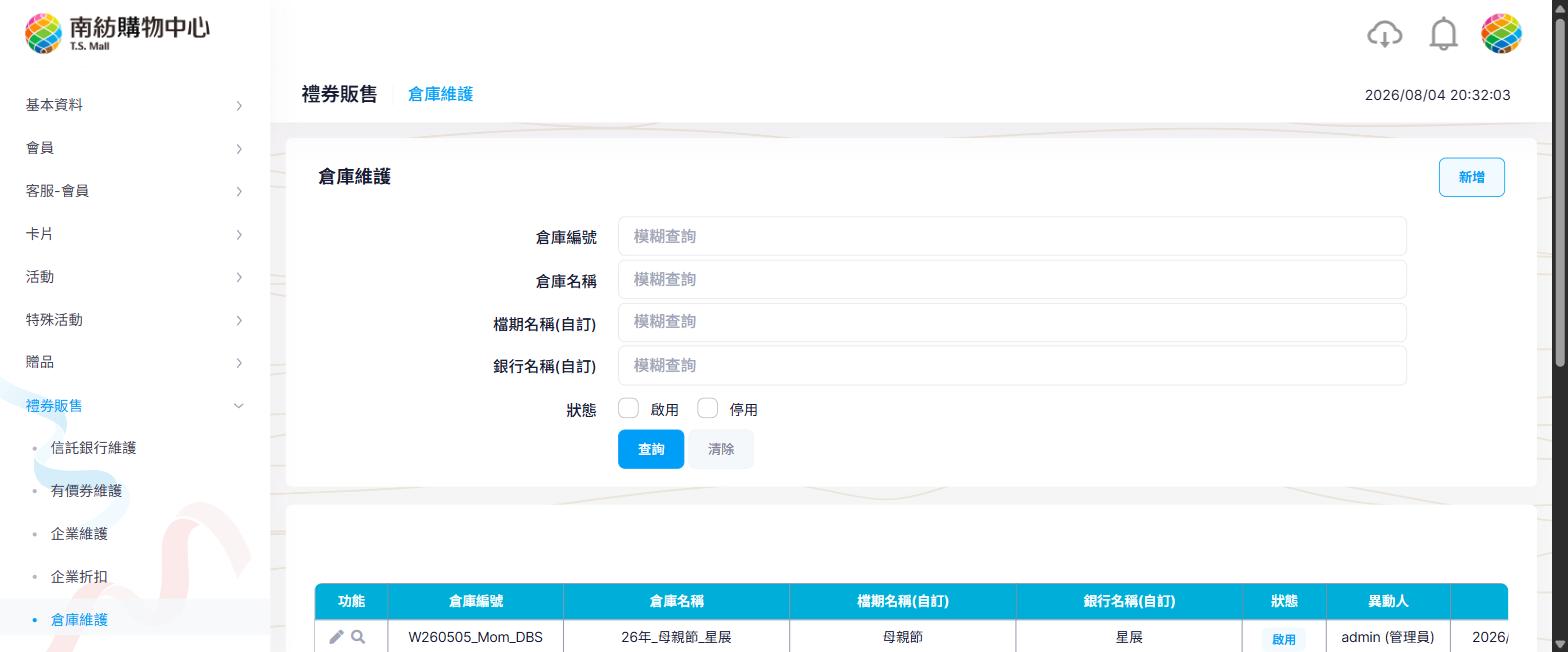Click the 功能 column header
Image resolution: width=1568 pixels, height=652 pixels.
coord(351,601)
